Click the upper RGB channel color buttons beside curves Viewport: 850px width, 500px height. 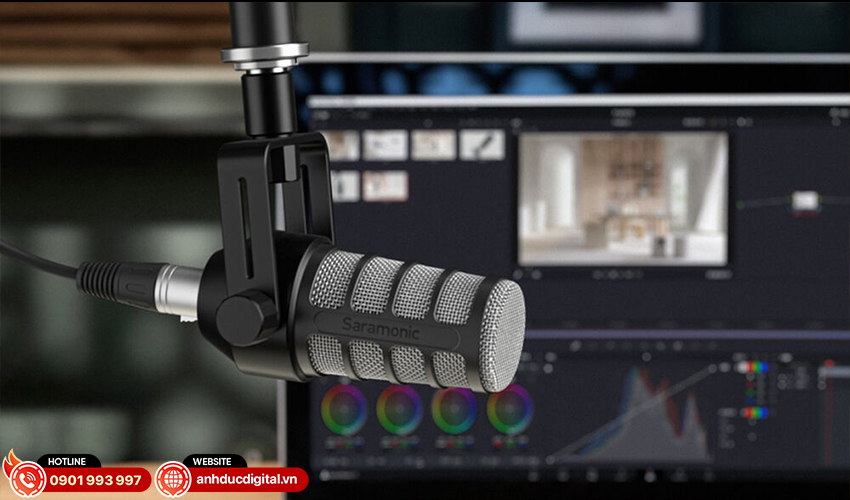pyautogui.click(x=756, y=367)
